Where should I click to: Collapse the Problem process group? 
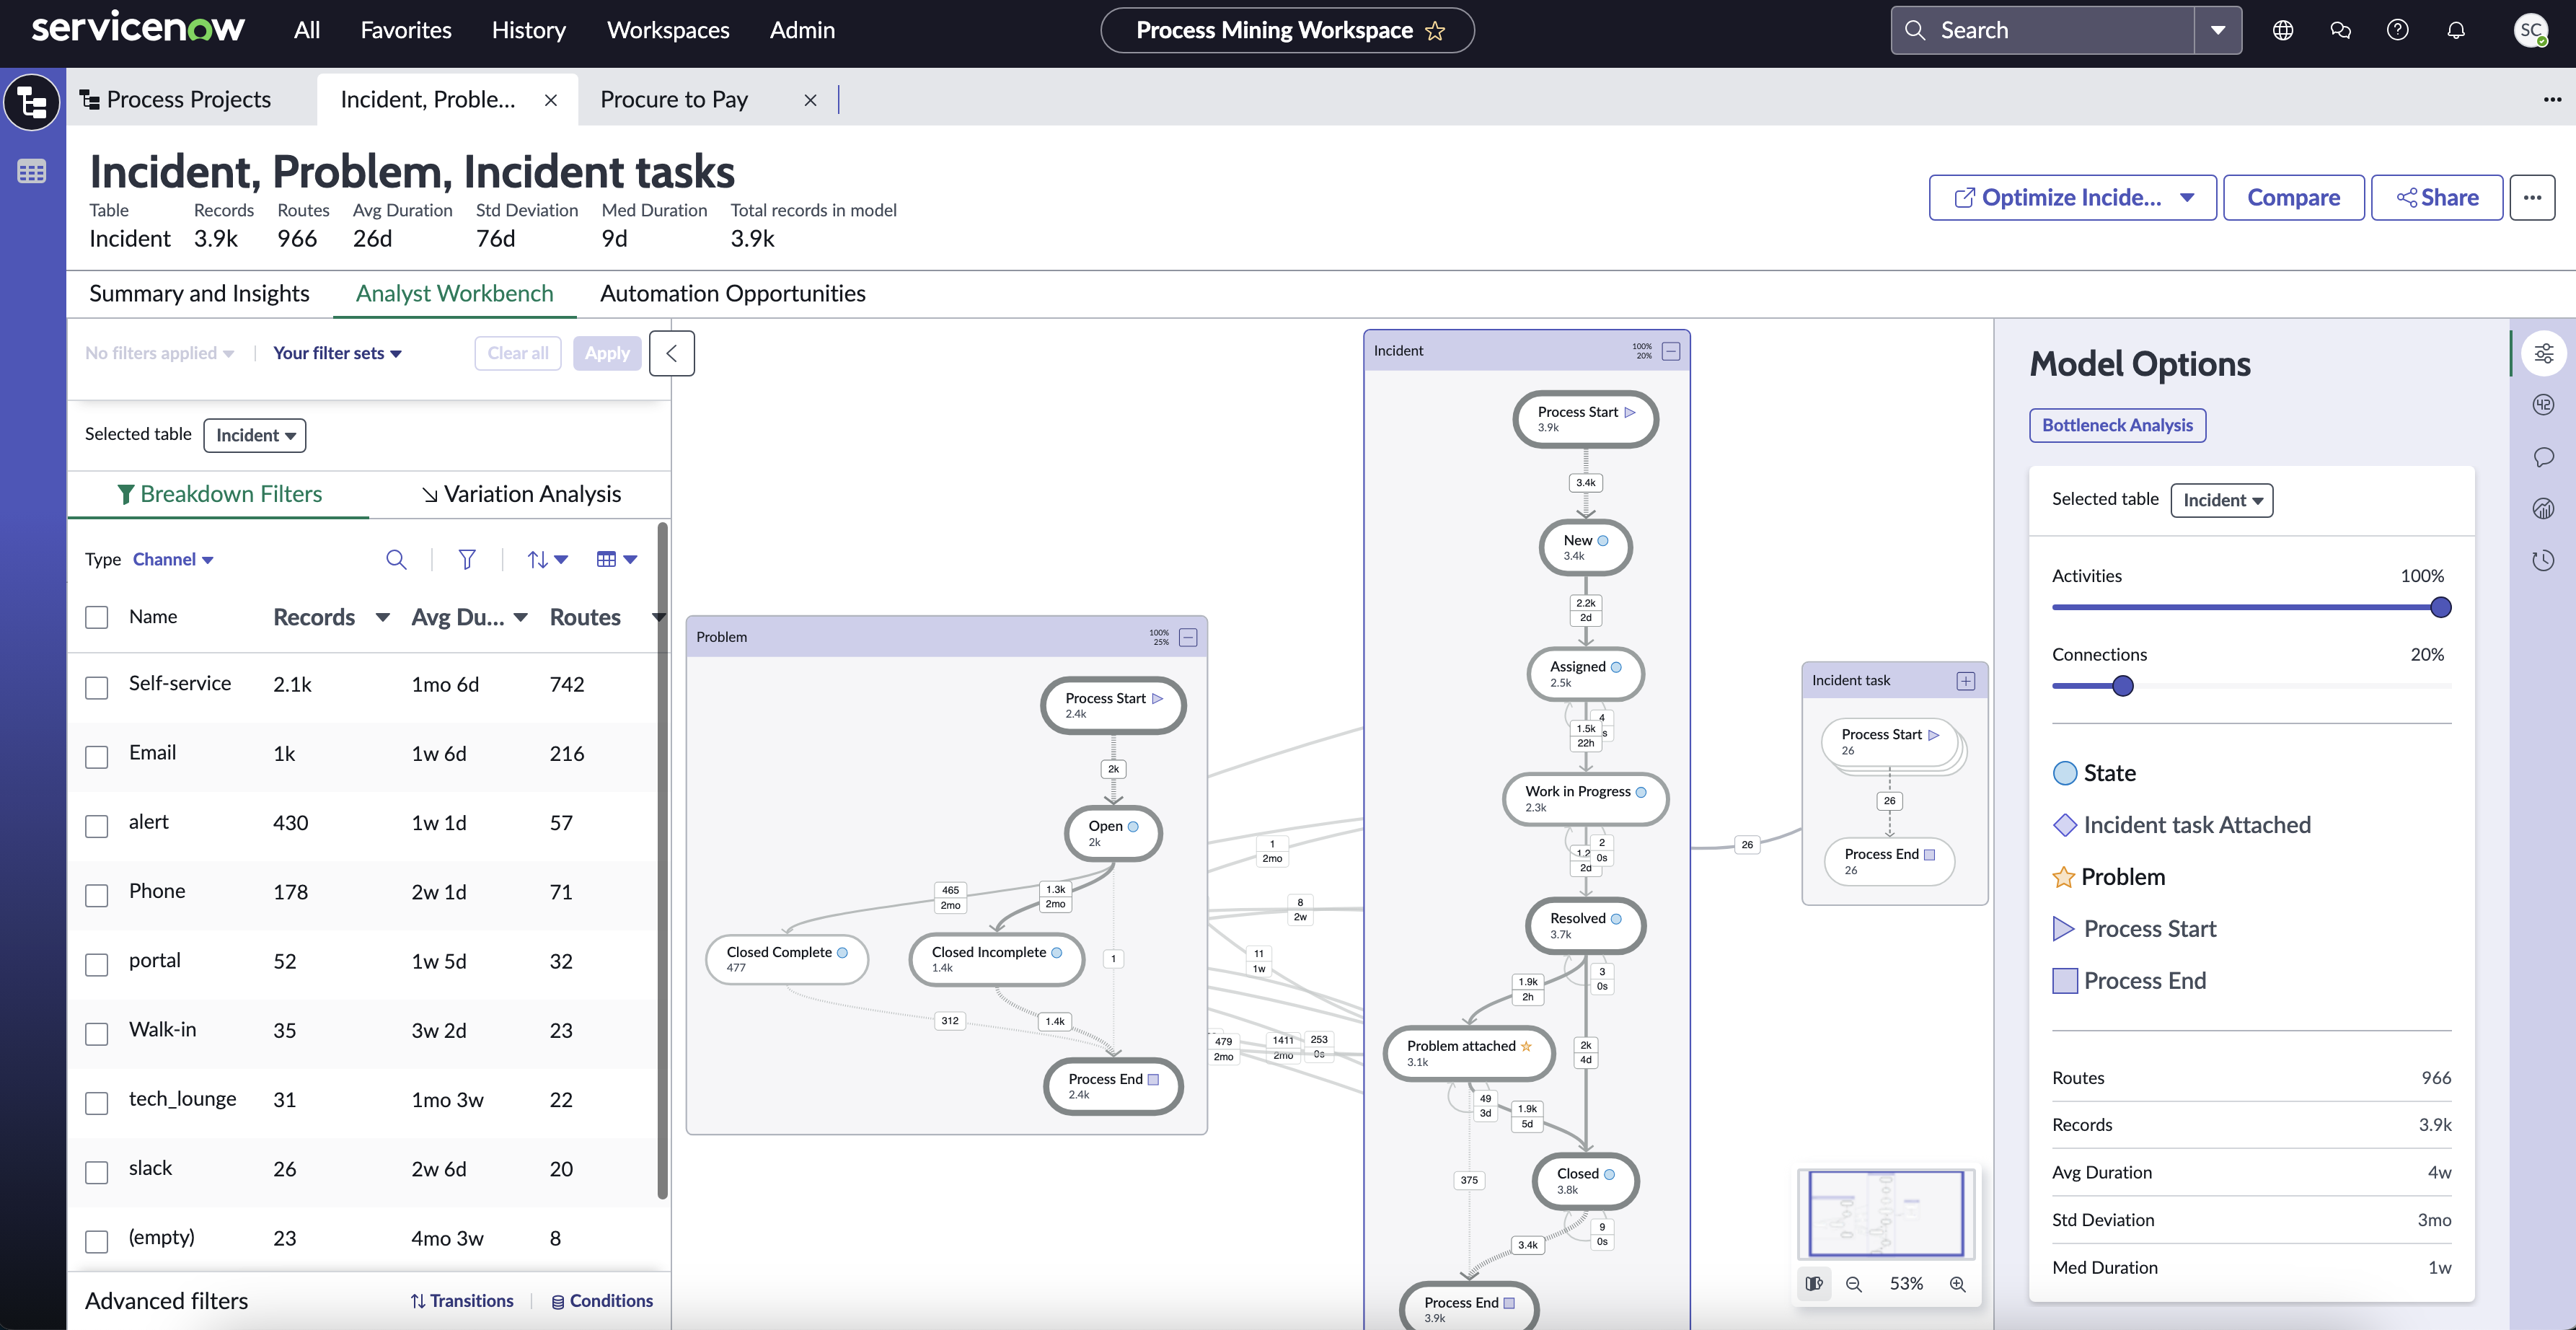pyautogui.click(x=1188, y=637)
